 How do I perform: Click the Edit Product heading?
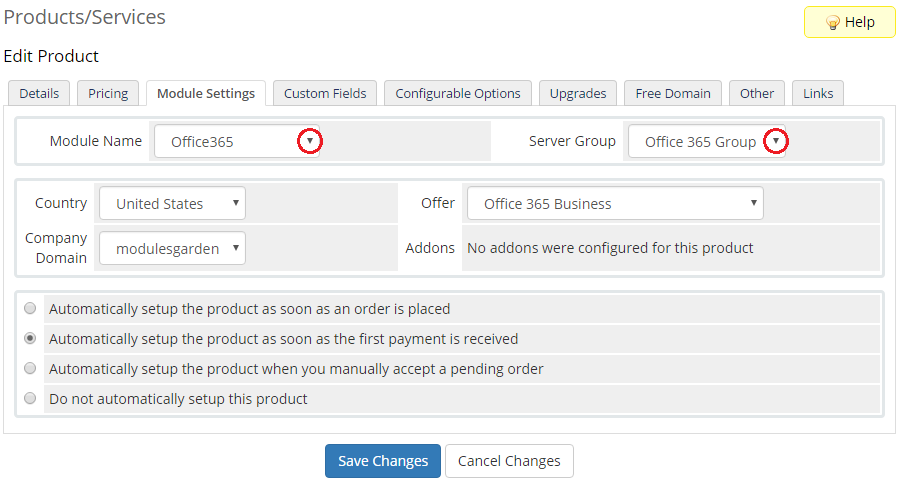tap(51, 56)
